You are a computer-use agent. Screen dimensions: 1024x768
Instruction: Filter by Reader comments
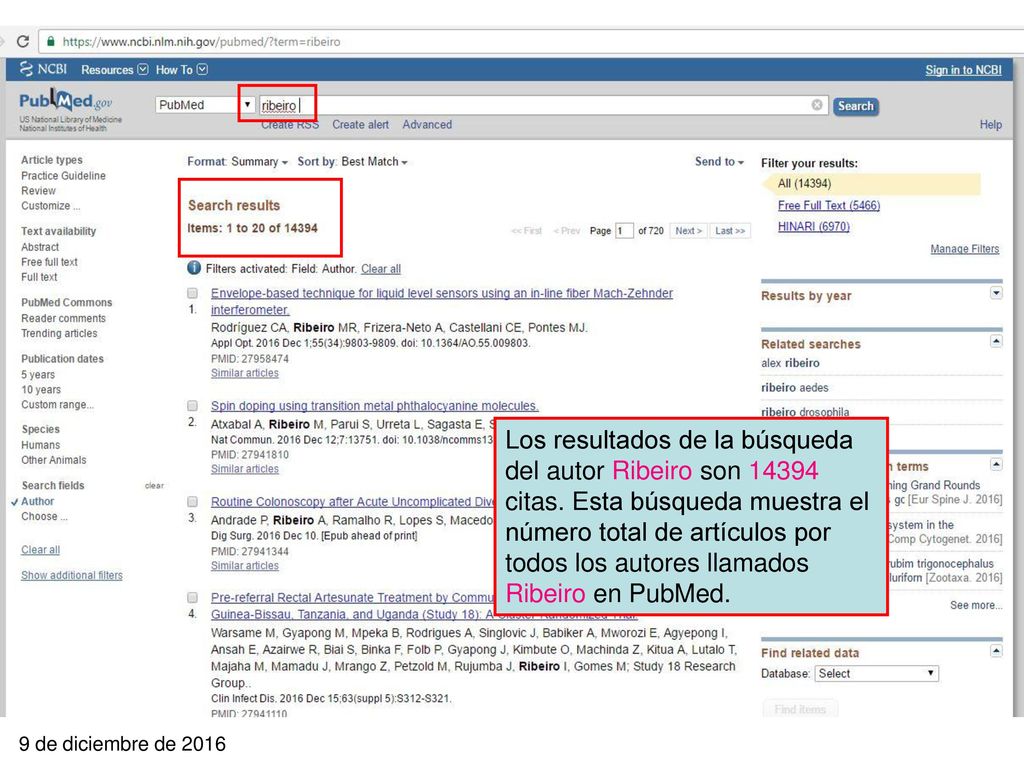(x=63, y=317)
